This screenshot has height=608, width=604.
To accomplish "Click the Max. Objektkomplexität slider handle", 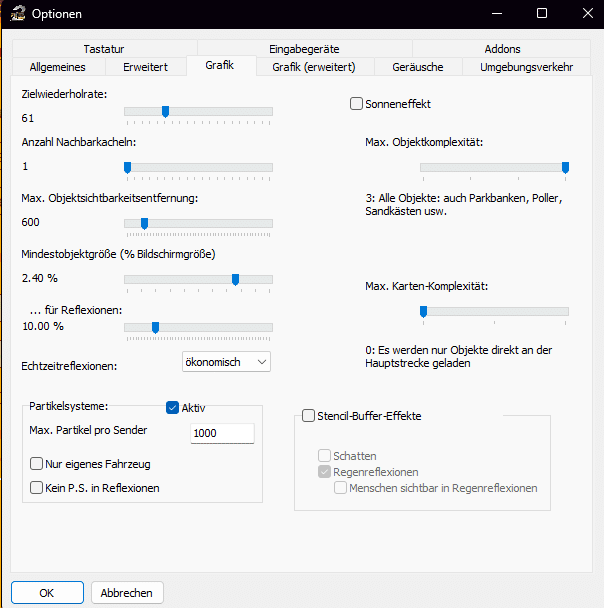I will pyautogui.click(x=565, y=168).
